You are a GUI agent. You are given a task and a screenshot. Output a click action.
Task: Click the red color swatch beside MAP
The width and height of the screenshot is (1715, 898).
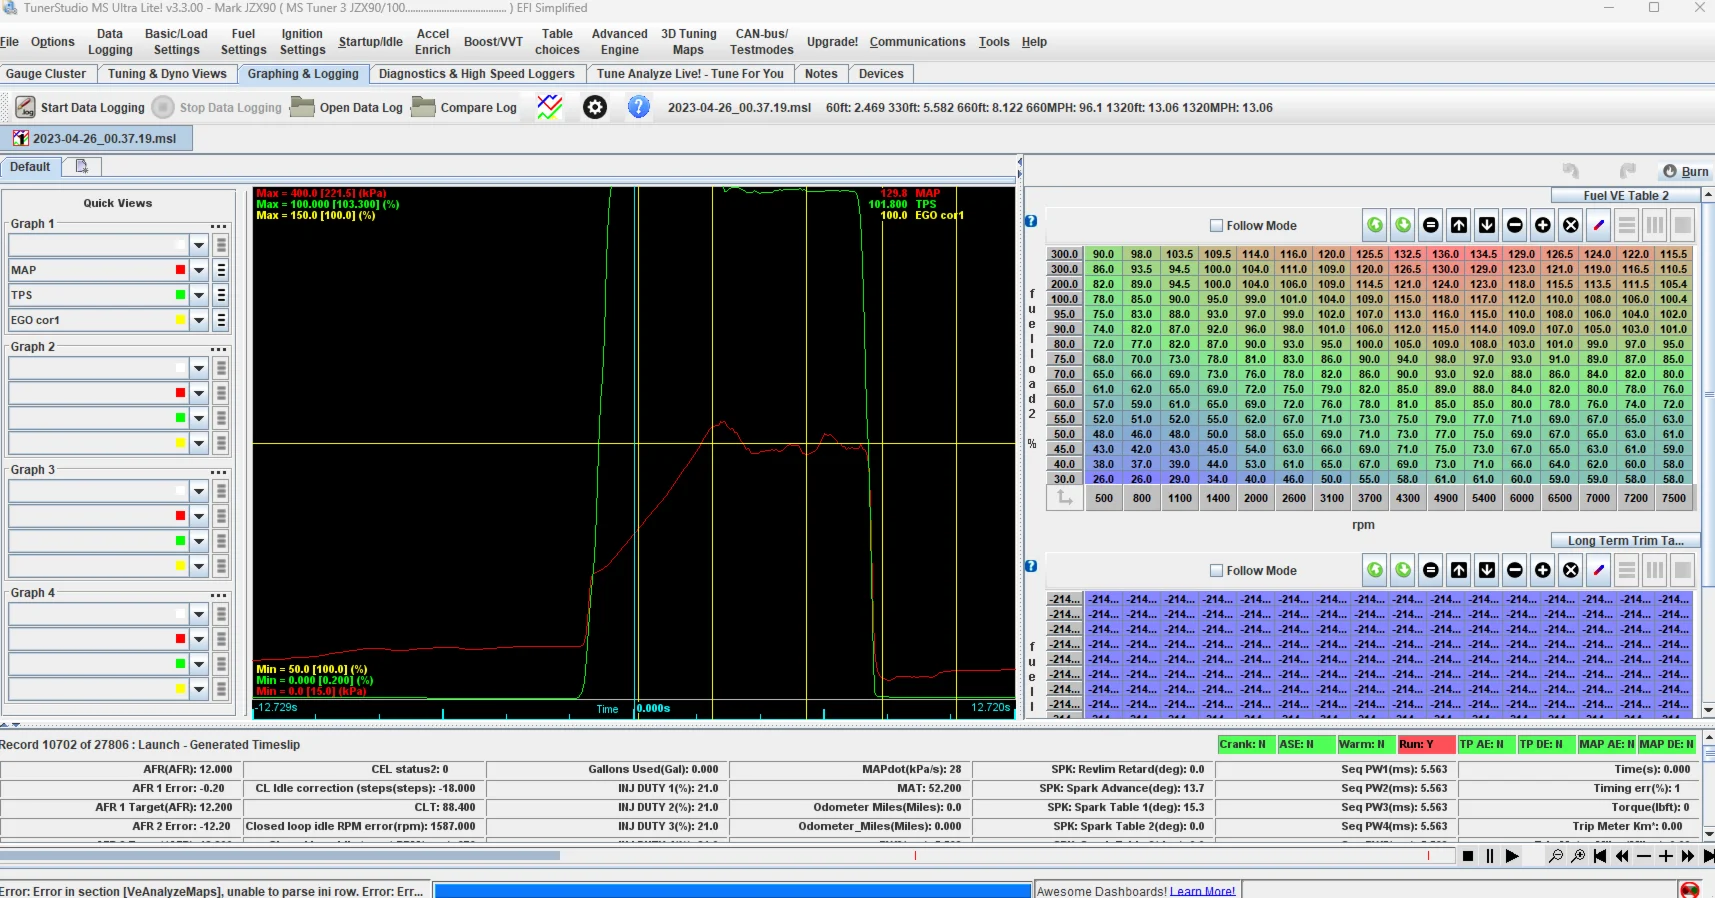tap(180, 270)
